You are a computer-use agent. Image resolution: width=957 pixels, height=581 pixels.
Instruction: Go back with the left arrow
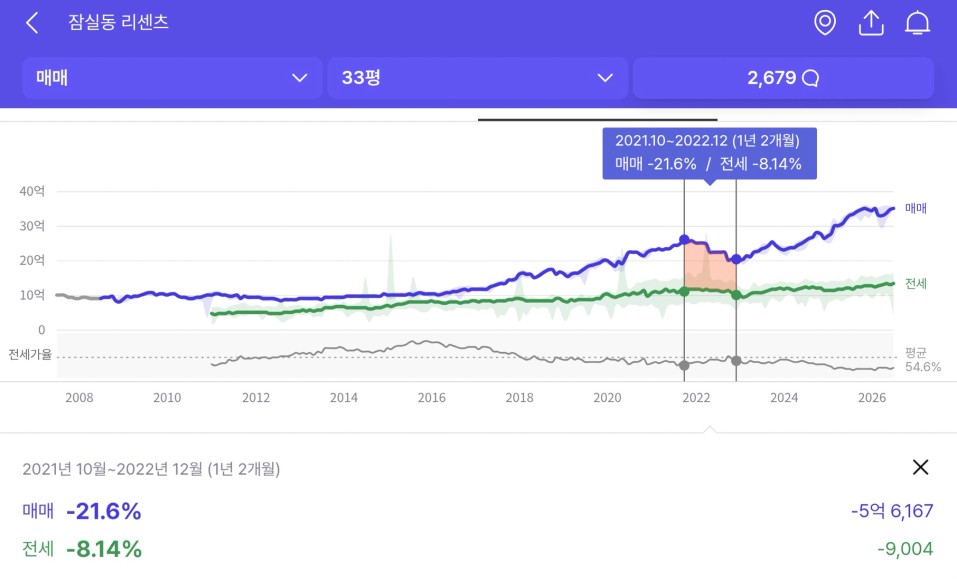(x=32, y=23)
